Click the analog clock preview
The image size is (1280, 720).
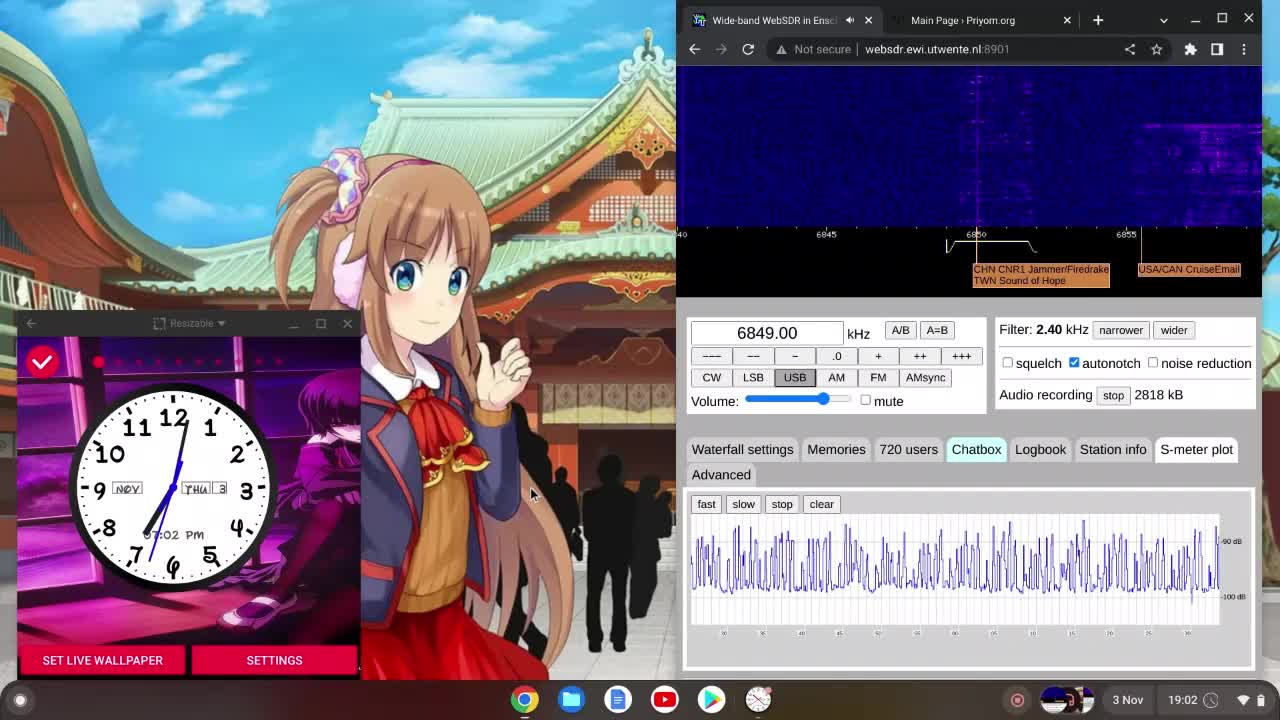(x=173, y=486)
